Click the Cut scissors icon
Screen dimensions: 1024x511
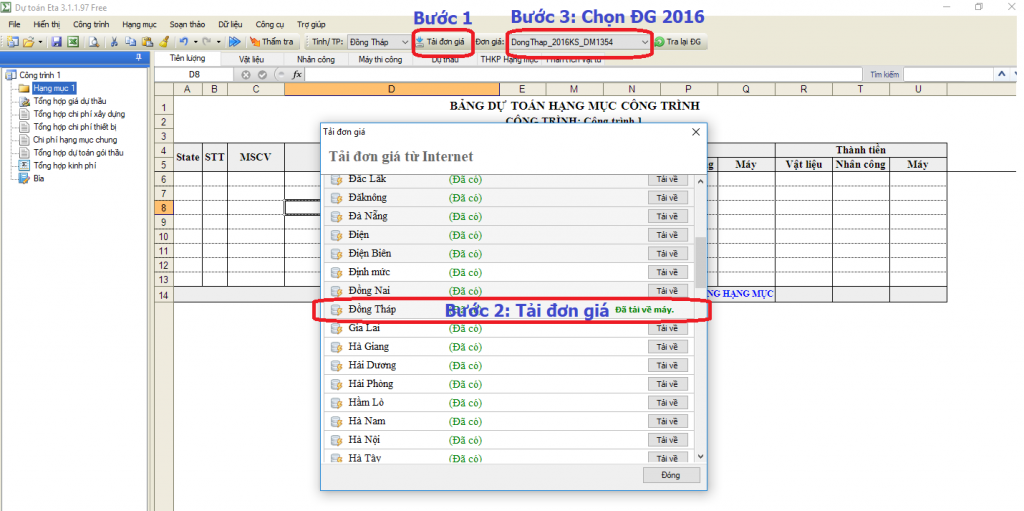(115, 42)
